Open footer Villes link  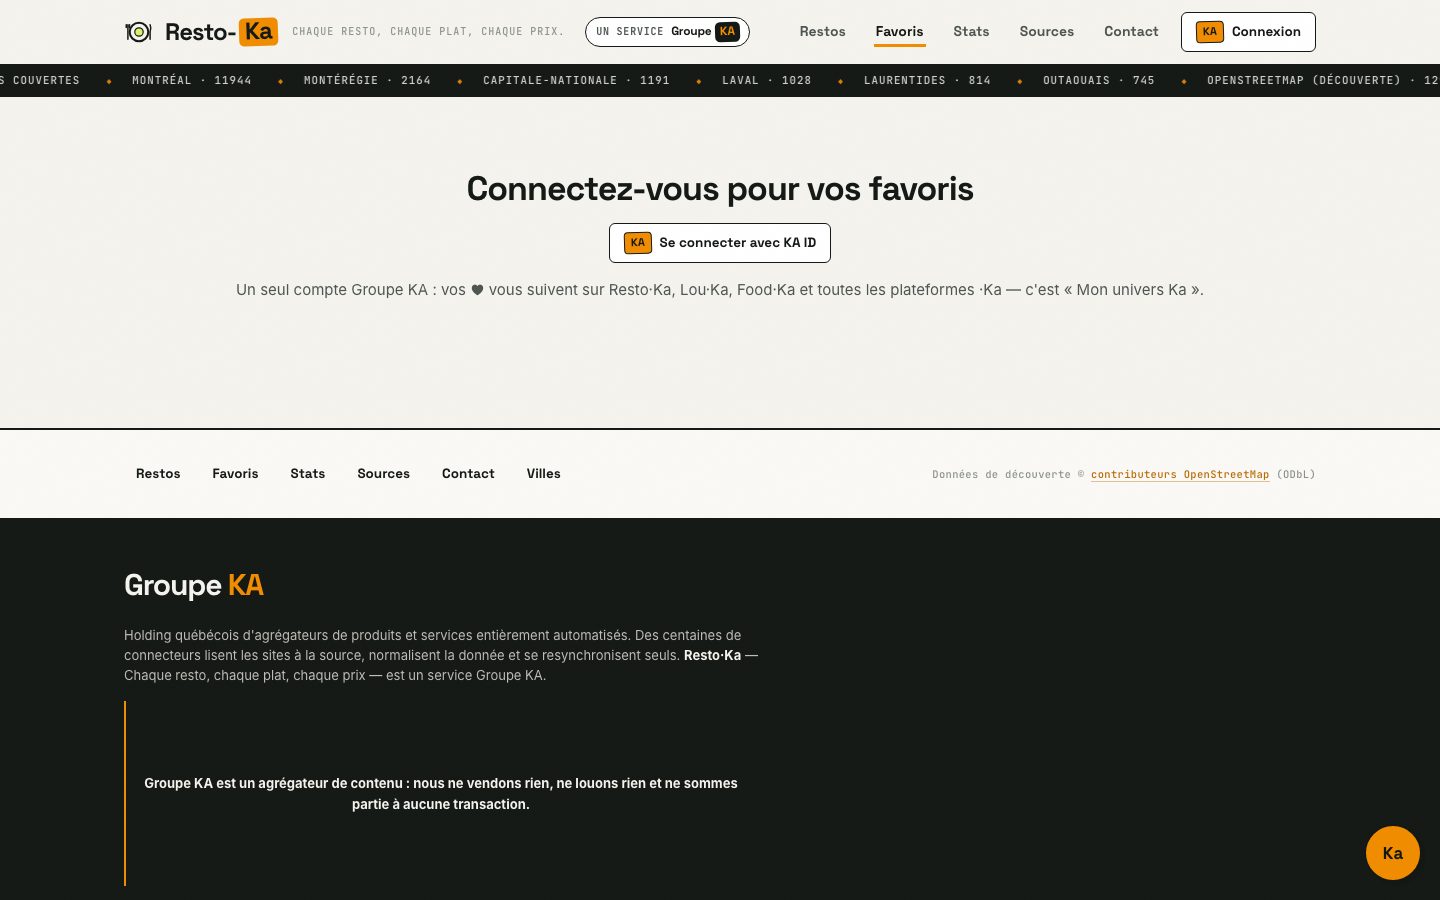pyautogui.click(x=543, y=474)
